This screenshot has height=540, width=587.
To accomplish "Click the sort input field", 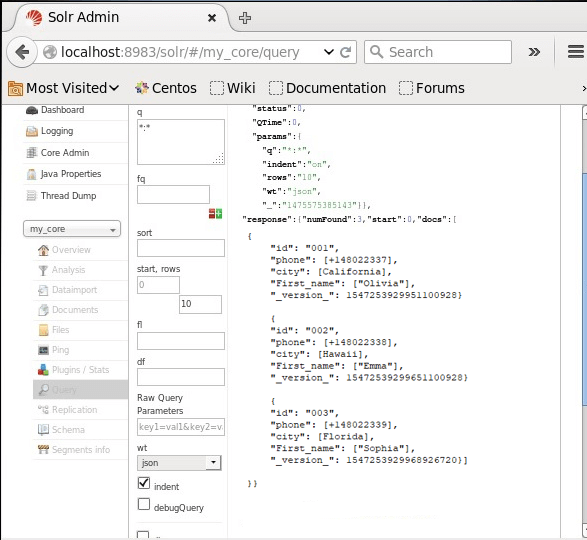I will 181,248.
